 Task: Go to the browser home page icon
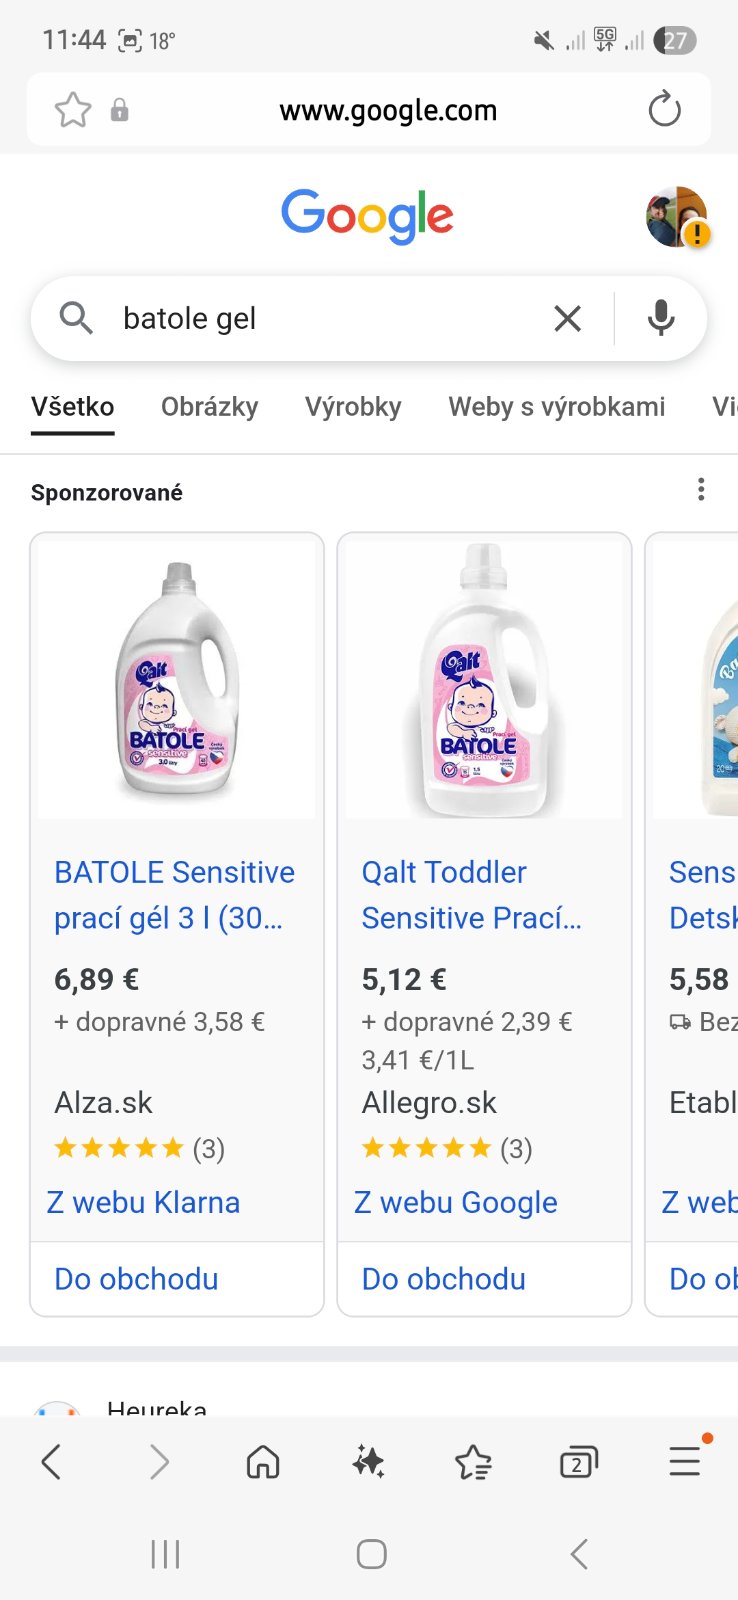click(x=263, y=1463)
